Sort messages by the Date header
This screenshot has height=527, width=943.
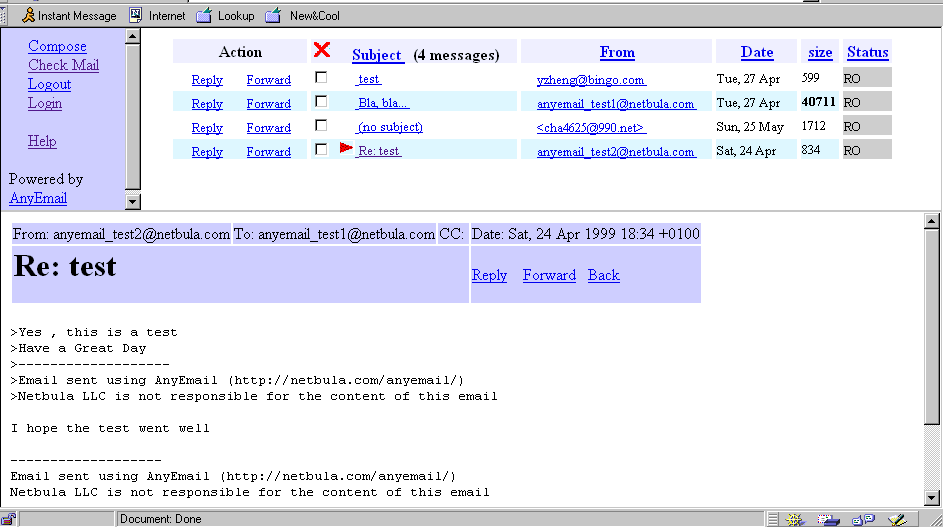tap(757, 52)
